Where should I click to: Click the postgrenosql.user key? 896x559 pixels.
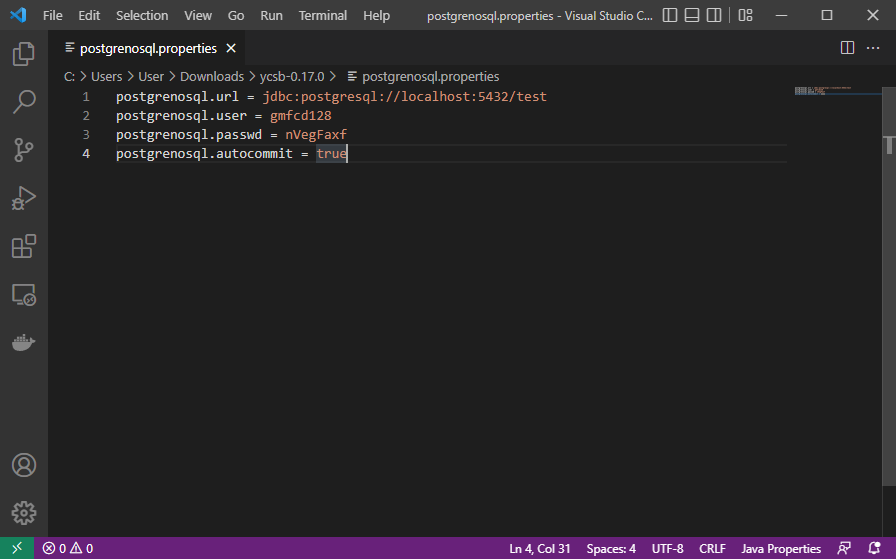pyautogui.click(x=181, y=115)
